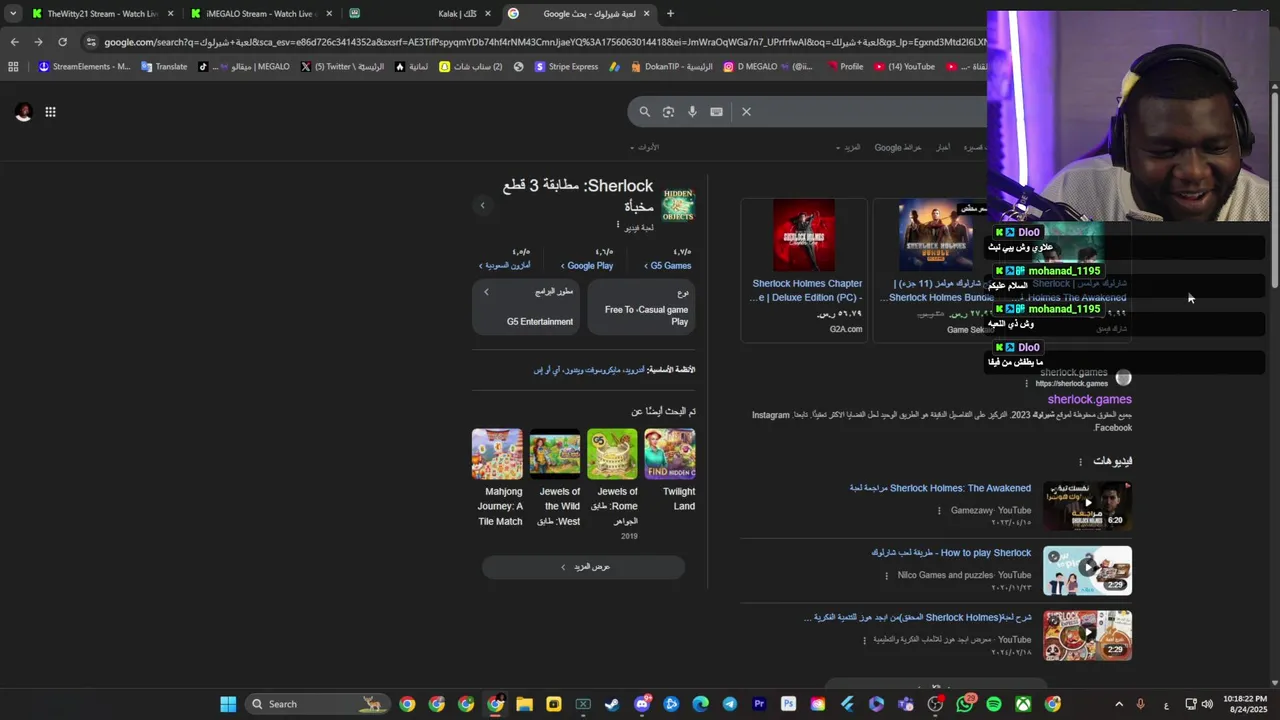Play the 6:20 Gamezawy video thumbnail
Screen dimensions: 1280x720
click(1087, 506)
